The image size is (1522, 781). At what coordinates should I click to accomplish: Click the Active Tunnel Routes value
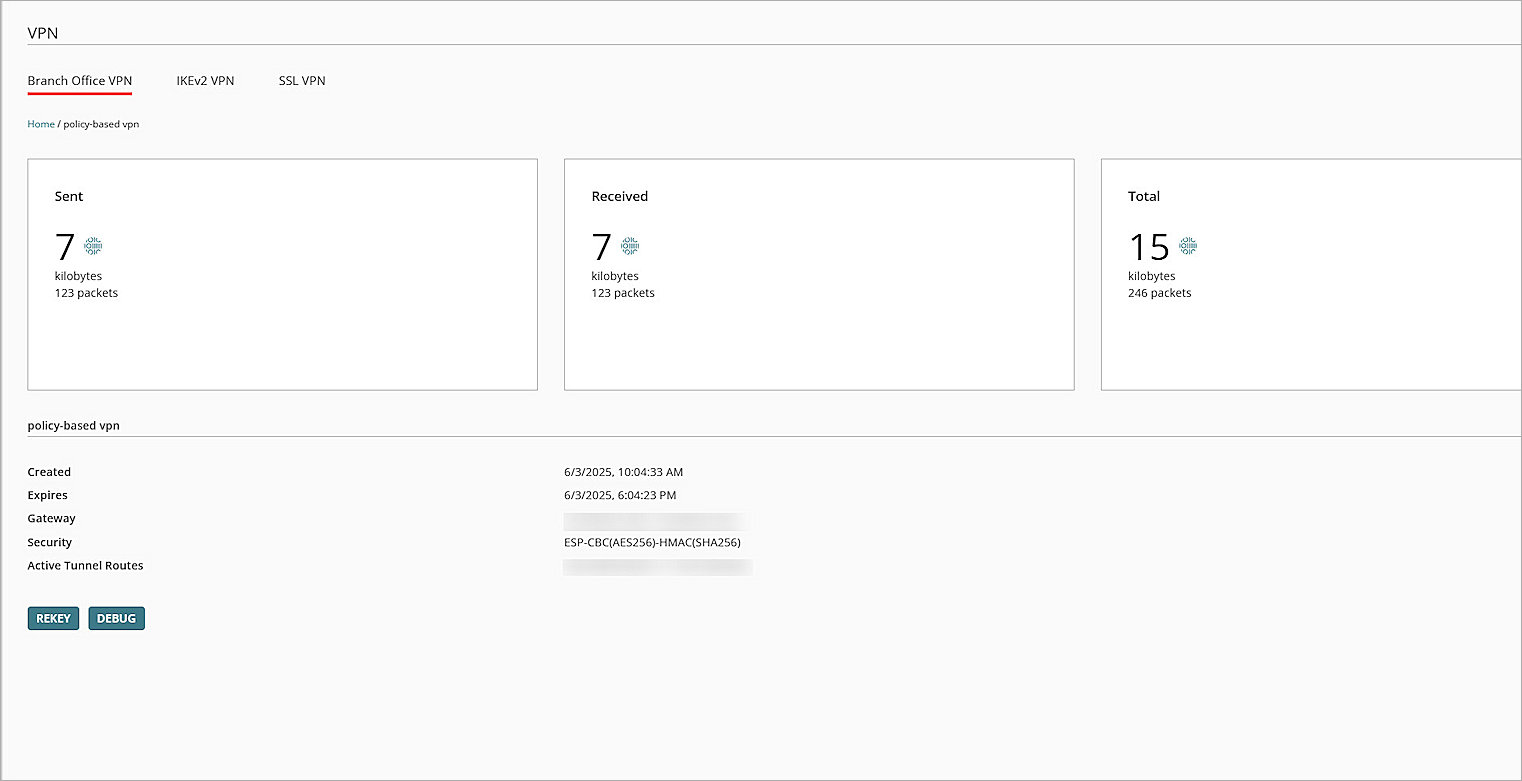click(x=657, y=566)
